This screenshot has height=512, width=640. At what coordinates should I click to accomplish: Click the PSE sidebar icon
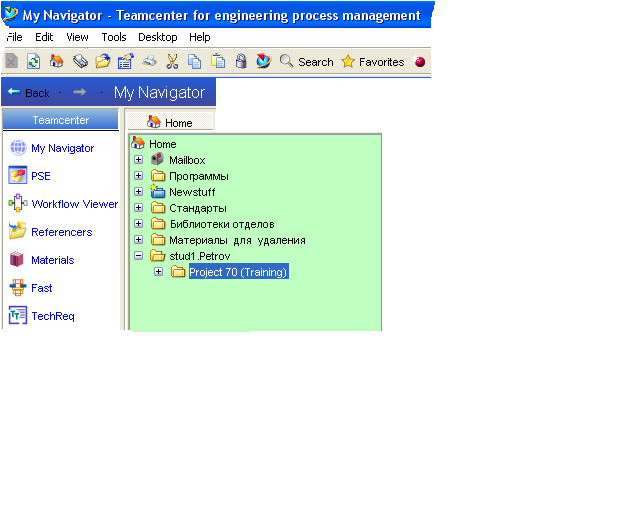pos(18,176)
